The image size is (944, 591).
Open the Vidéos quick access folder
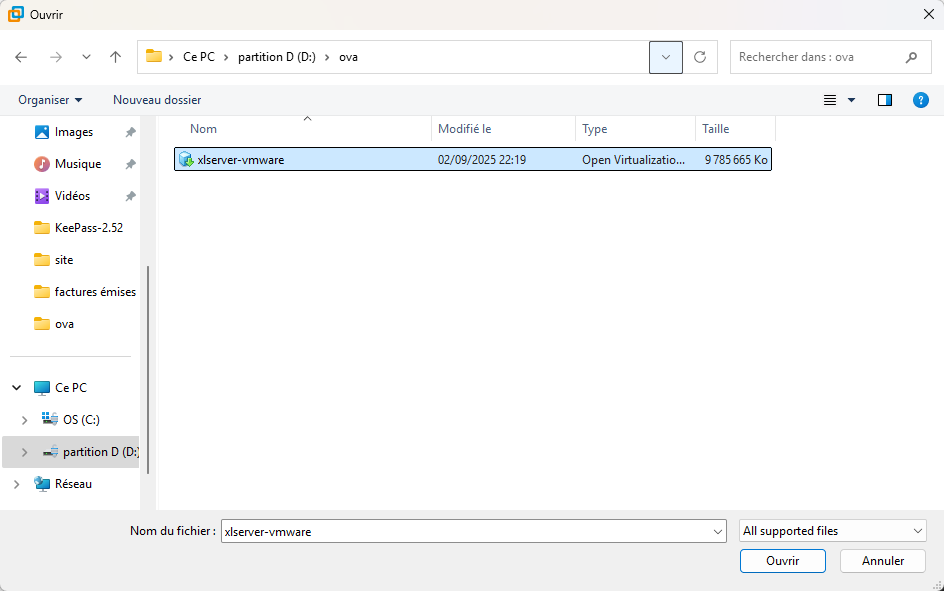tap(72, 196)
